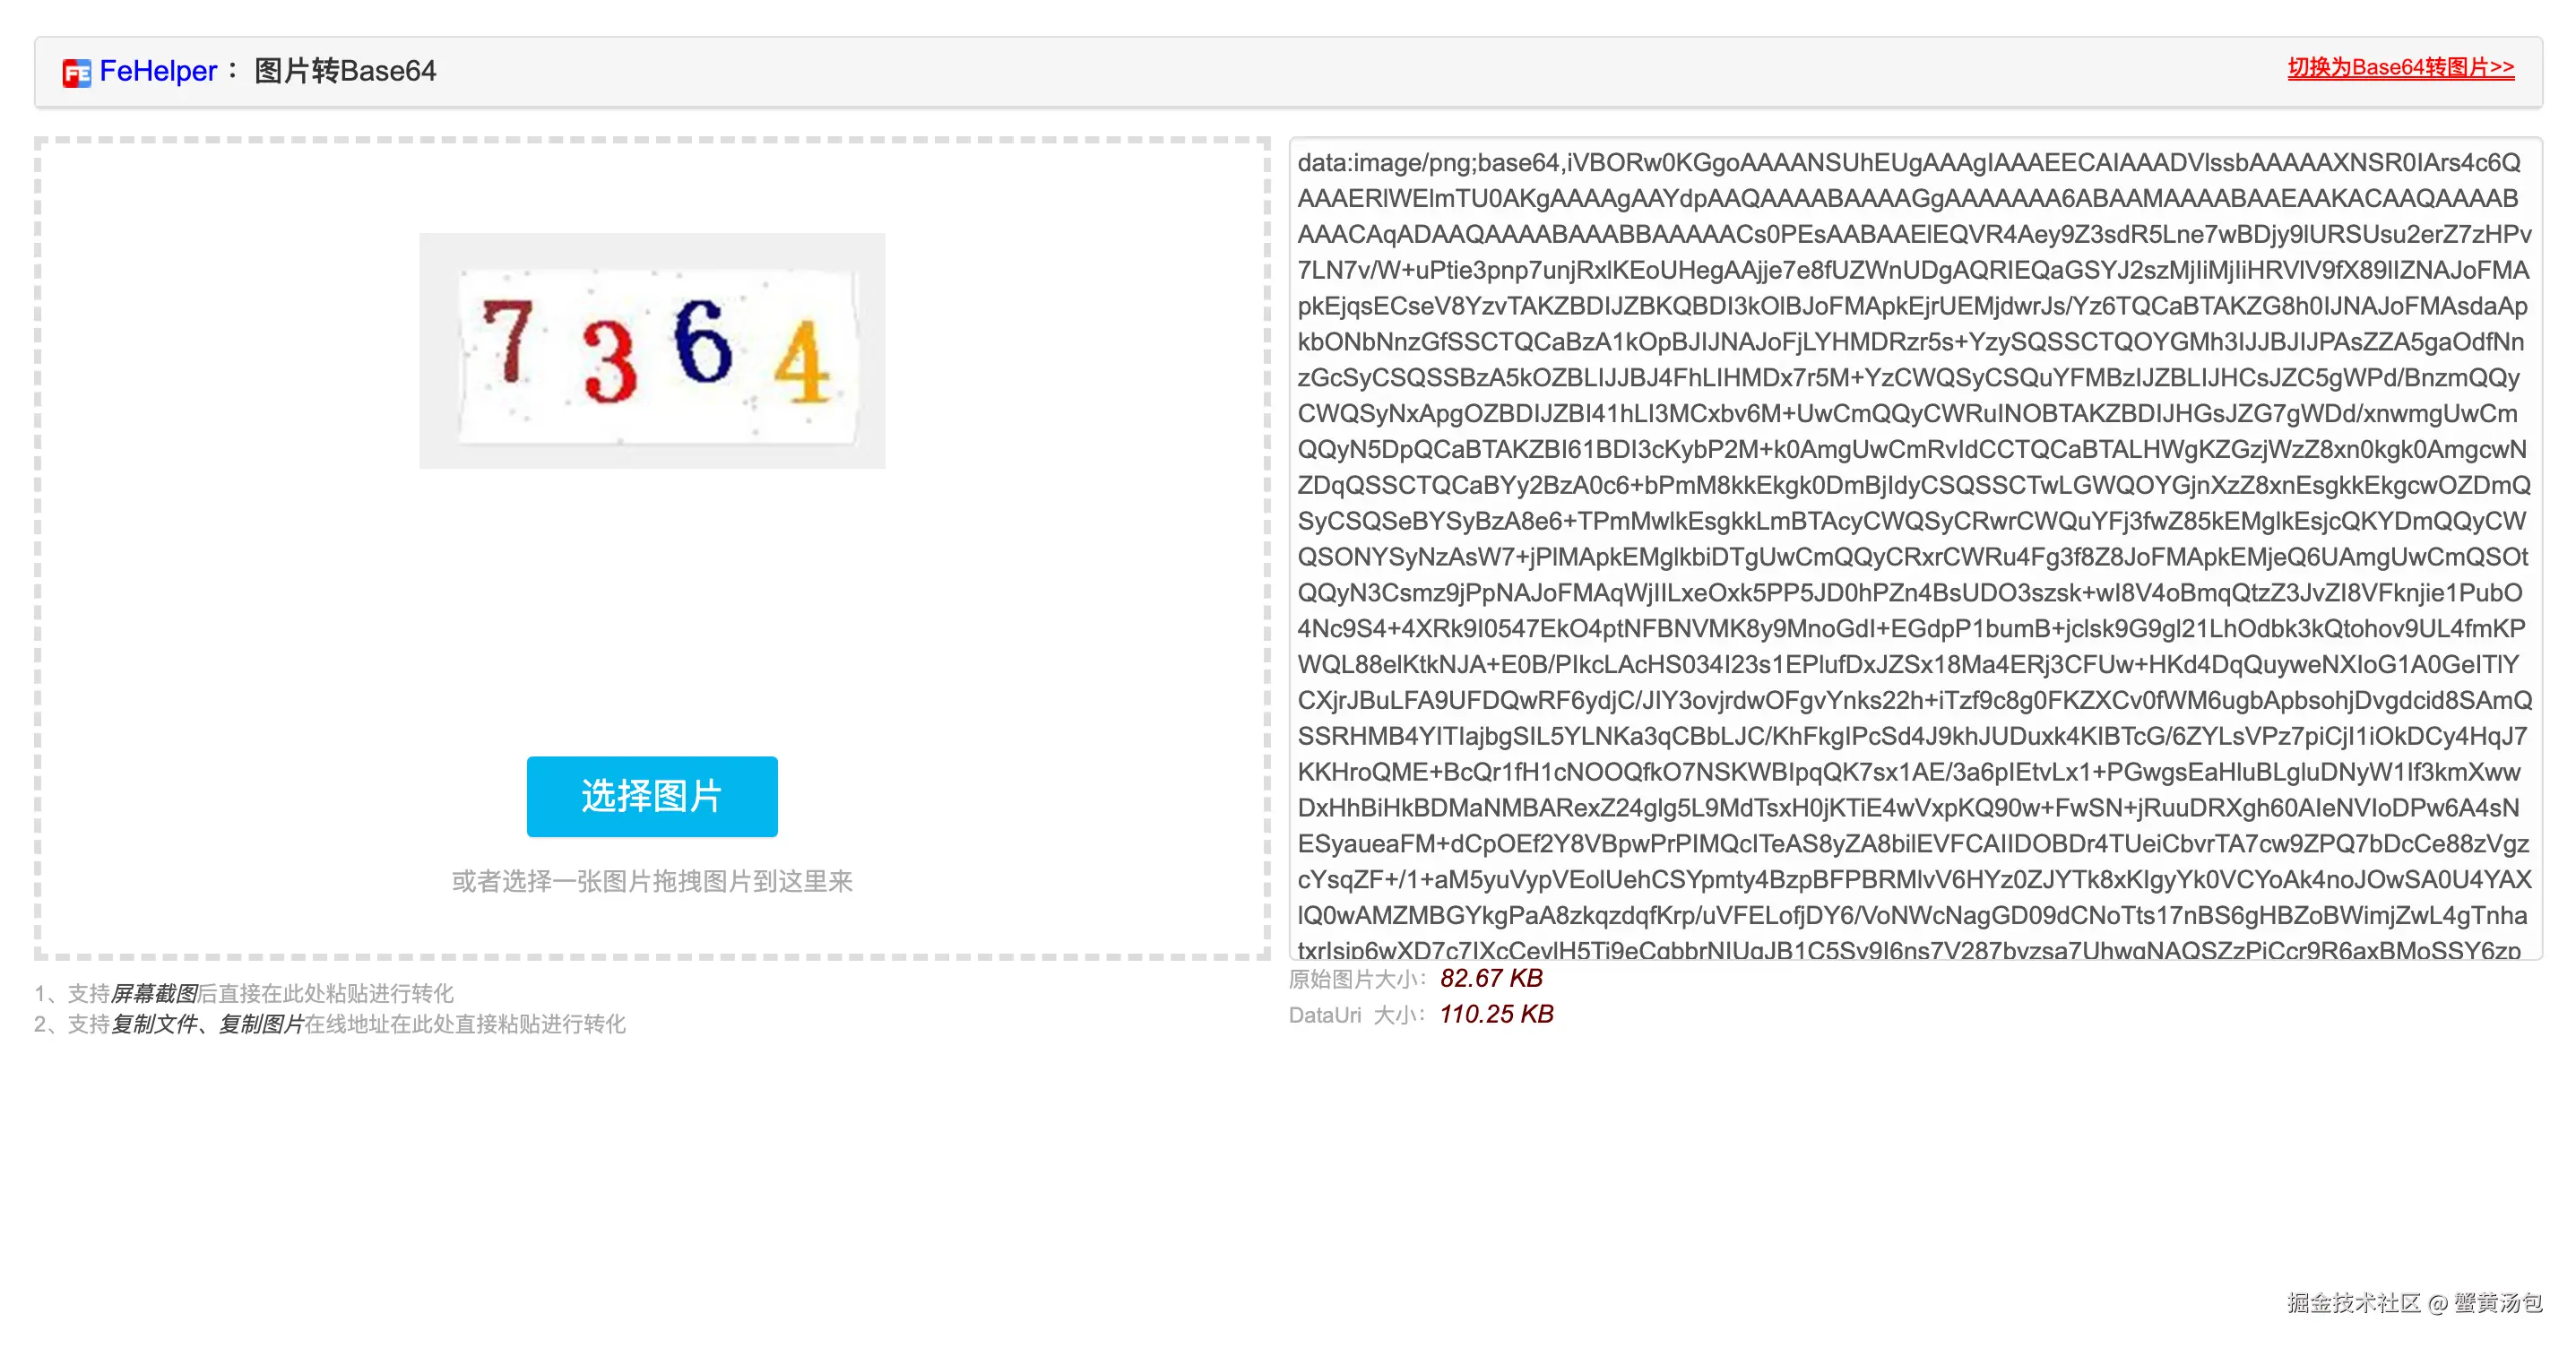Open the FeHelper title link

pyautogui.click(x=157, y=71)
